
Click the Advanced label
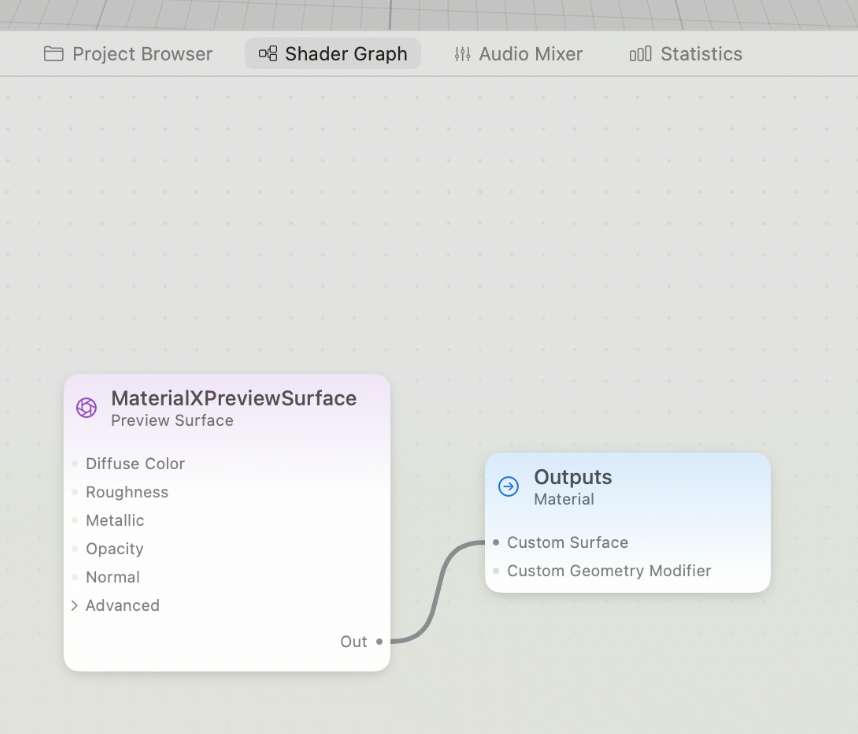[123, 605]
